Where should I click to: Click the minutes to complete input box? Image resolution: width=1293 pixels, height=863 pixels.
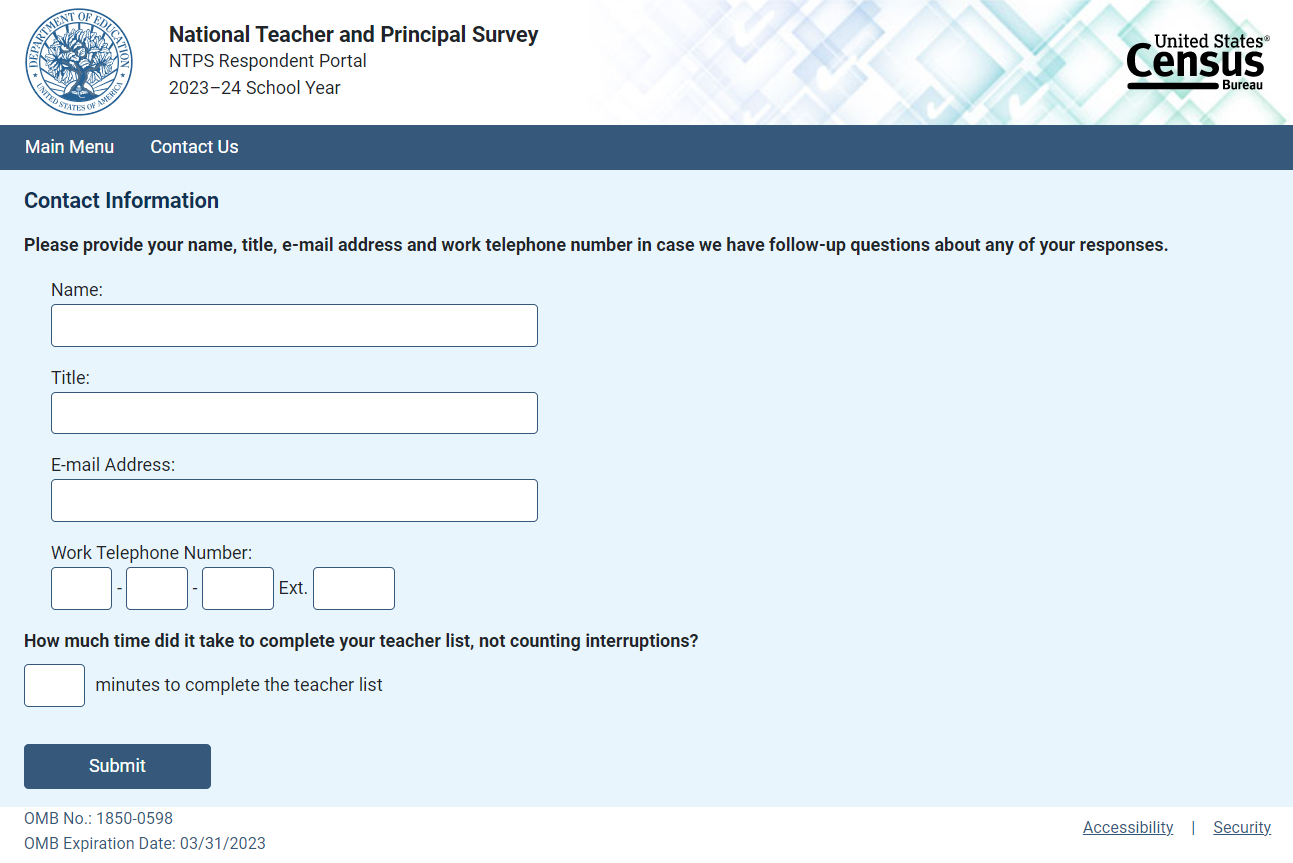54,686
